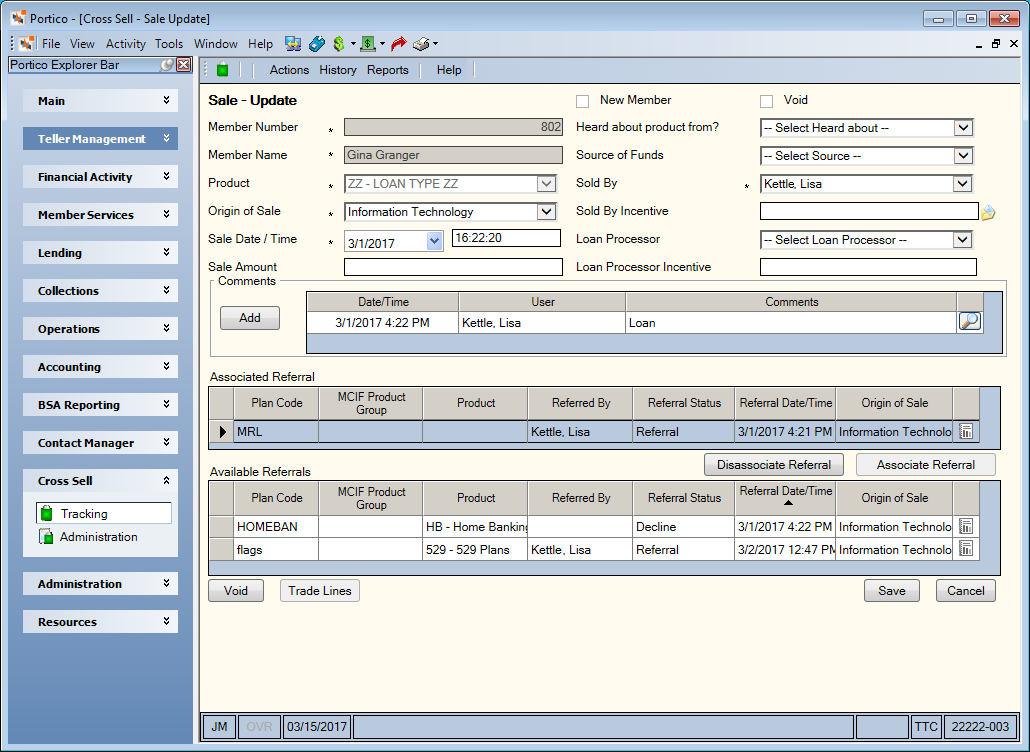Open the detail icon for the flags referral row

click(x=966, y=549)
